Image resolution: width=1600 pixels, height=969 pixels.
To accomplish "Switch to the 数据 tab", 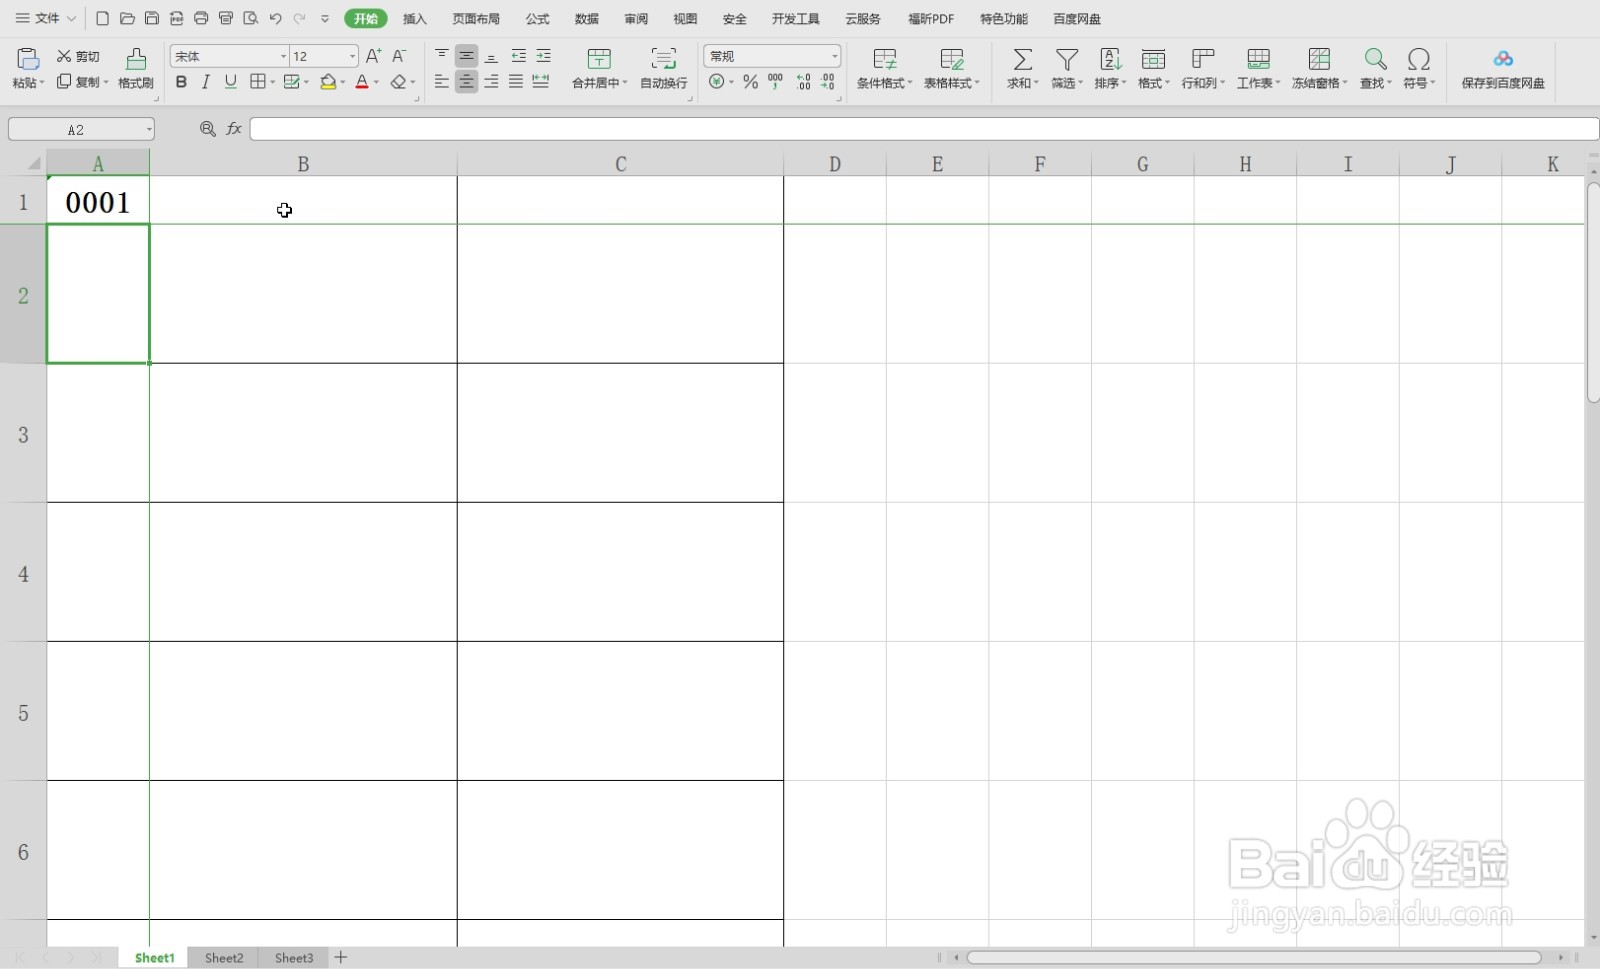I will click(x=587, y=19).
